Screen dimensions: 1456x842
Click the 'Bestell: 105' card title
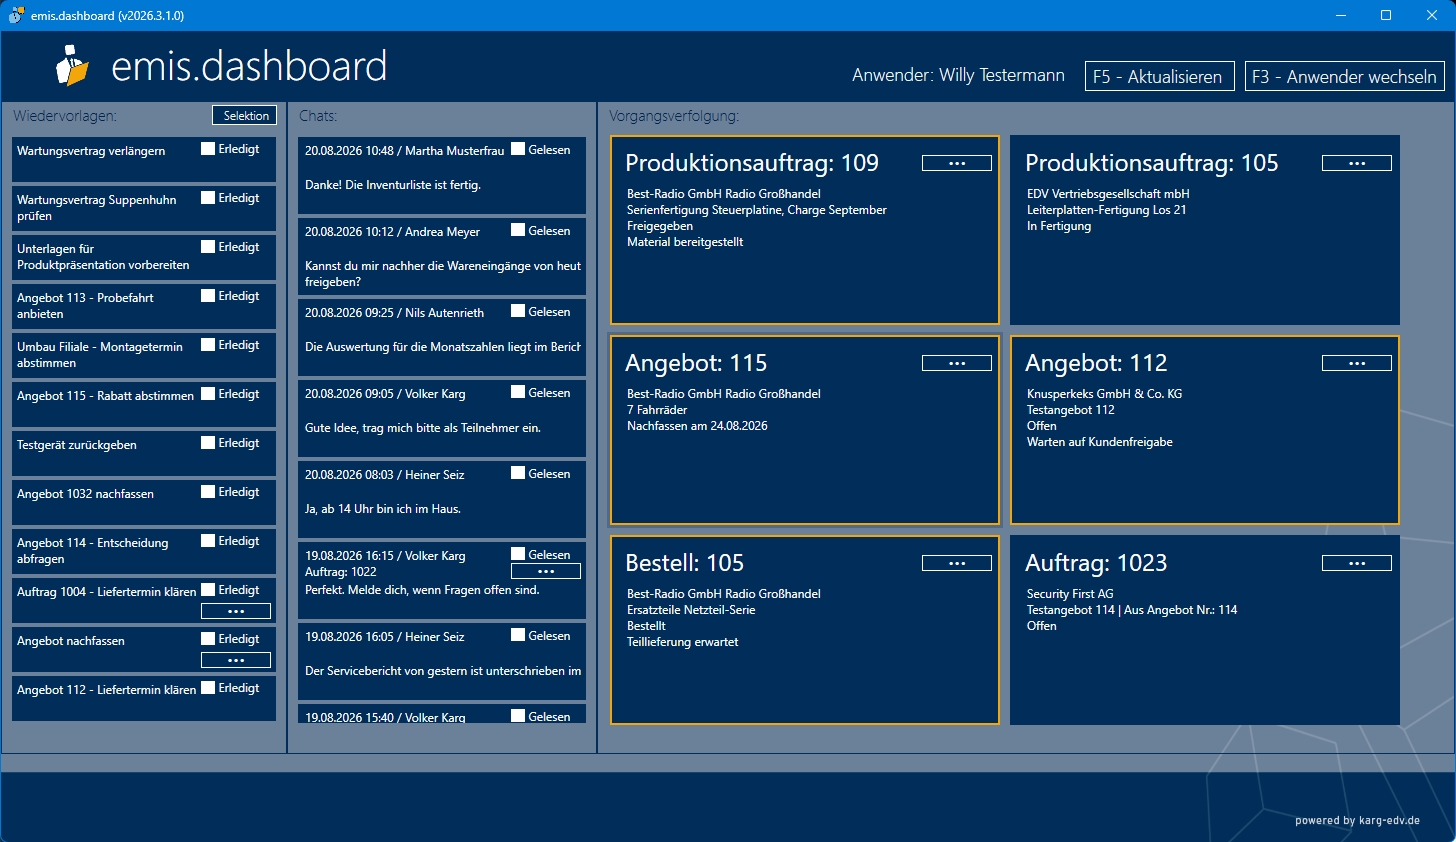tap(685, 563)
